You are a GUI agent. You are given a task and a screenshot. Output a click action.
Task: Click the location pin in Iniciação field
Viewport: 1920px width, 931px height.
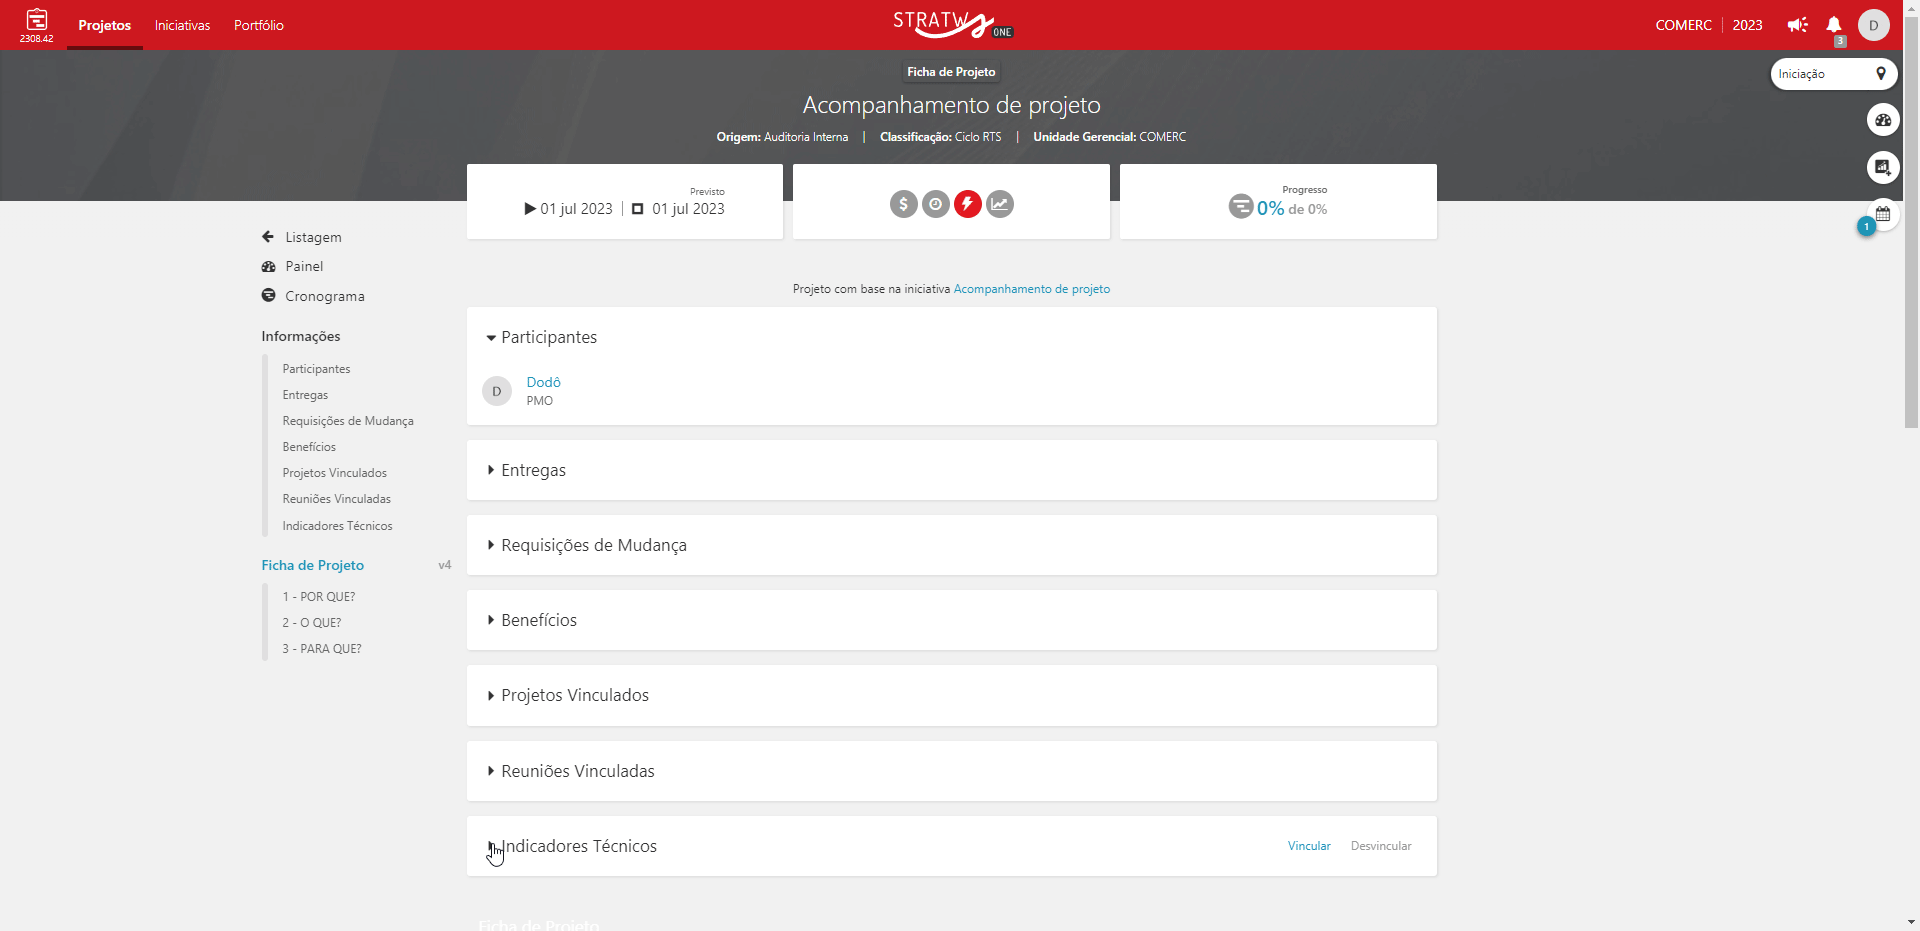click(x=1881, y=74)
